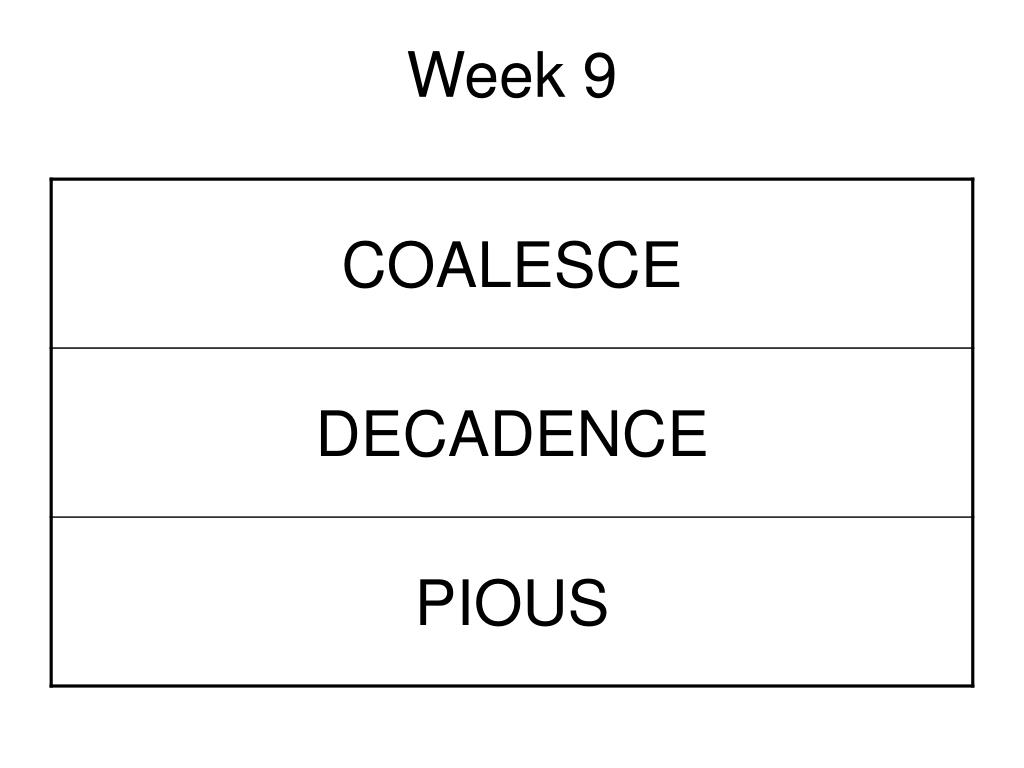The height and width of the screenshot is (768, 1024).
Task: Click the divider line between DECADENCE and PIOUS
Action: (511, 517)
